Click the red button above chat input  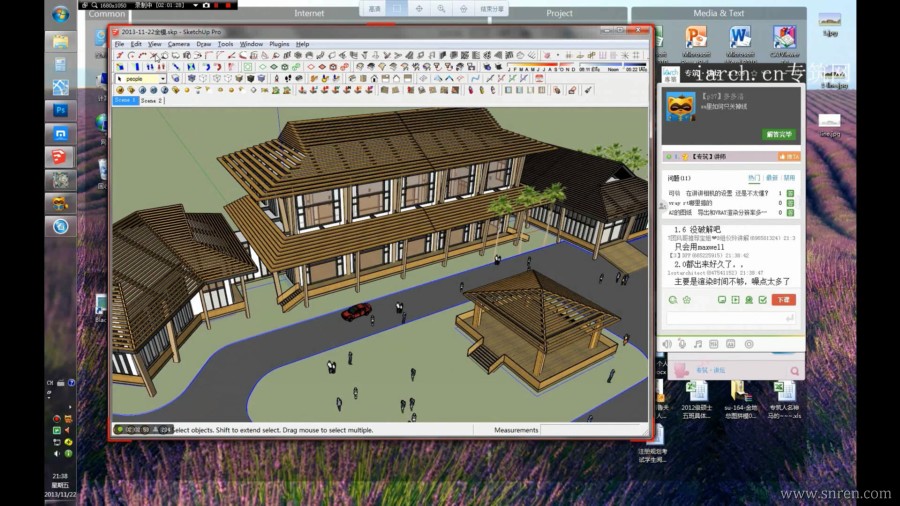(784, 299)
